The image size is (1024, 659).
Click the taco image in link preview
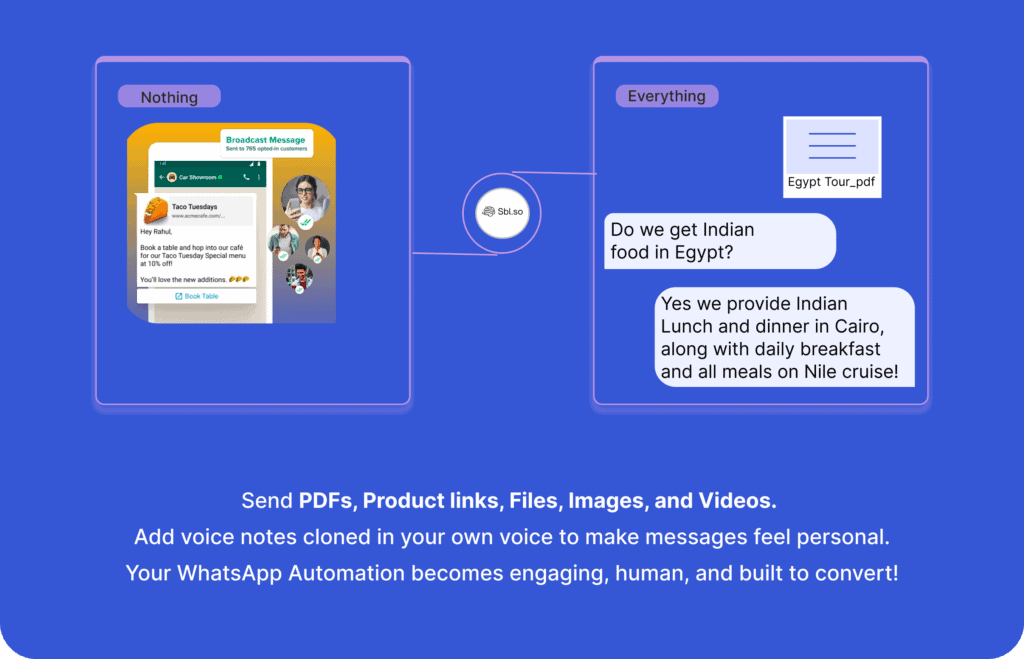click(155, 211)
